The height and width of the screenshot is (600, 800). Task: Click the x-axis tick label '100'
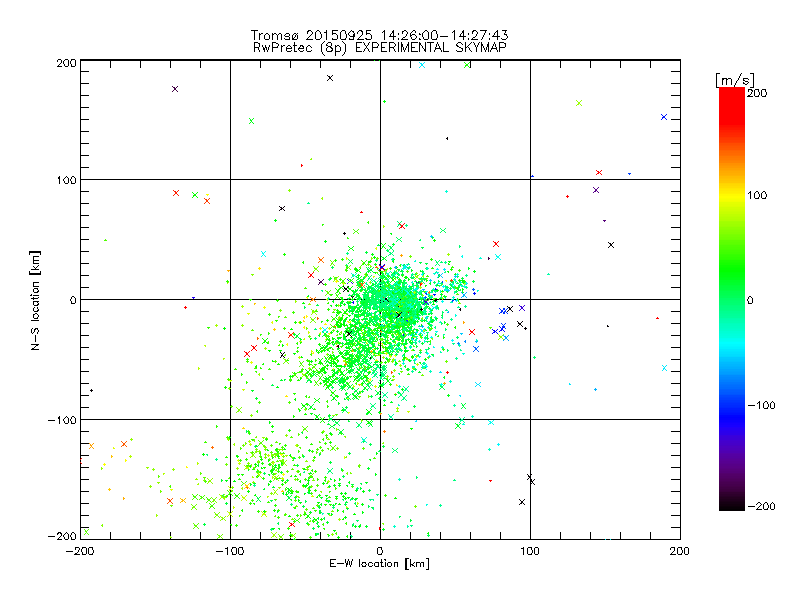pyautogui.click(x=530, y=551)
